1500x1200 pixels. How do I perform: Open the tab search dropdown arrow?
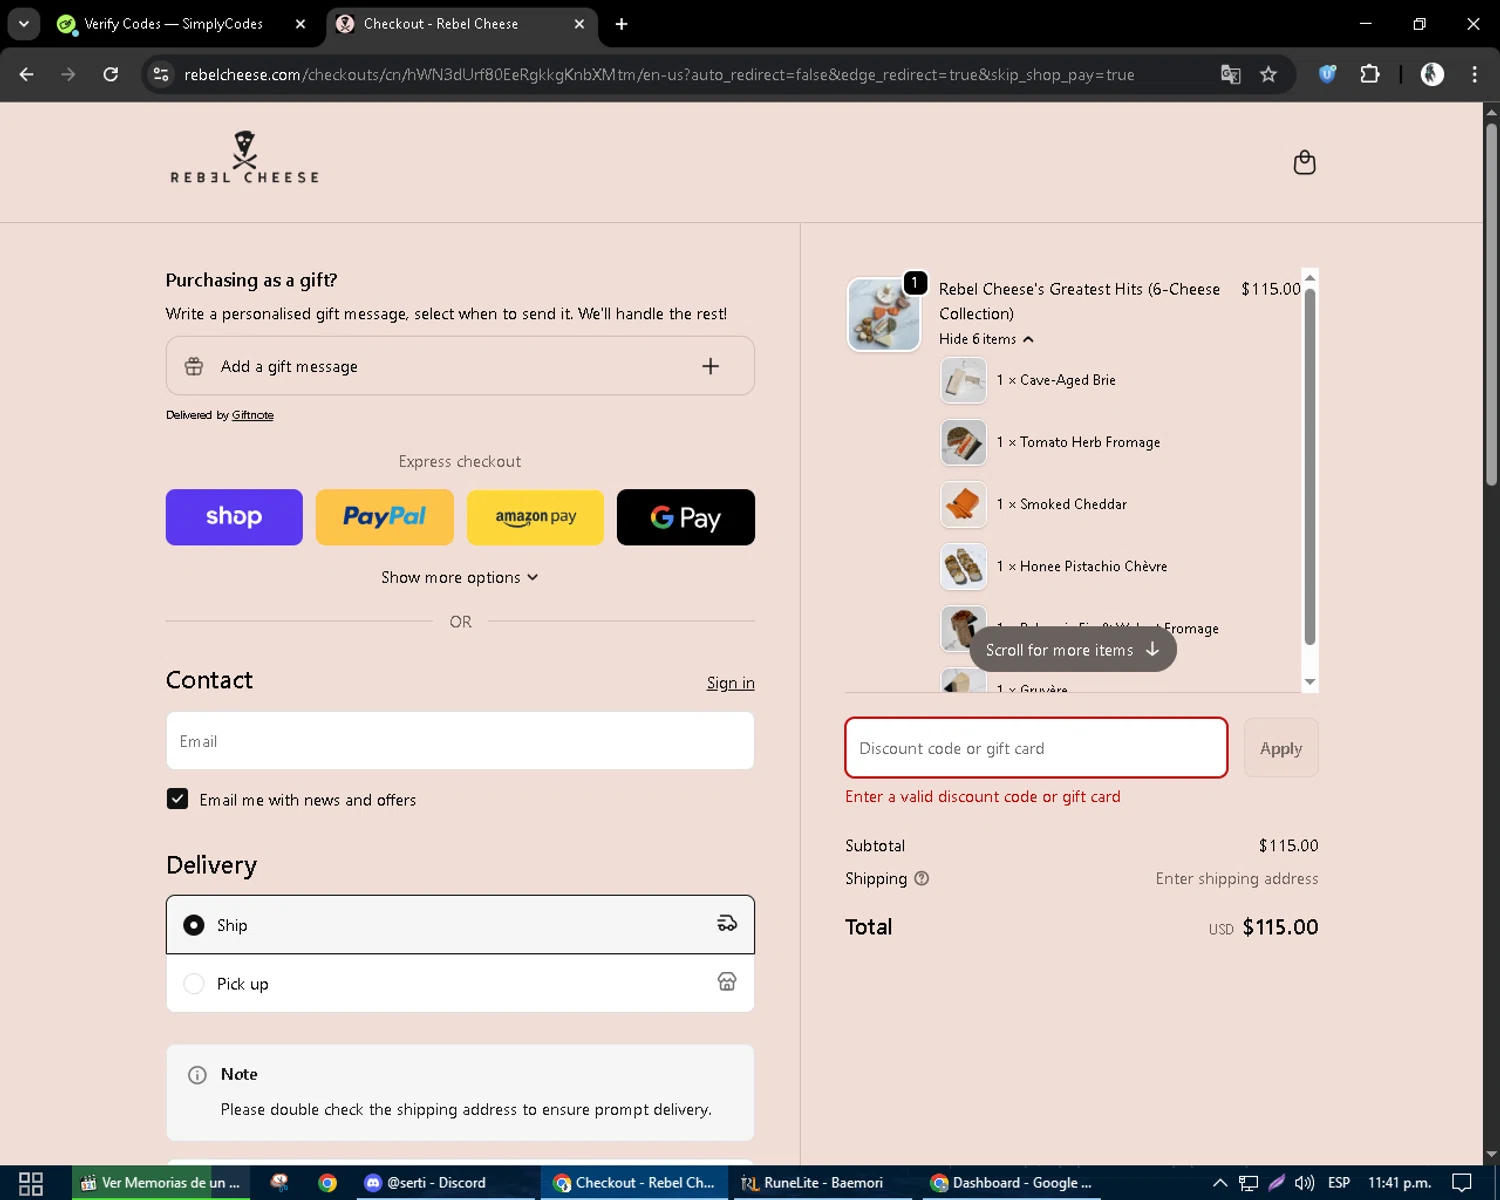click(23, 24)
